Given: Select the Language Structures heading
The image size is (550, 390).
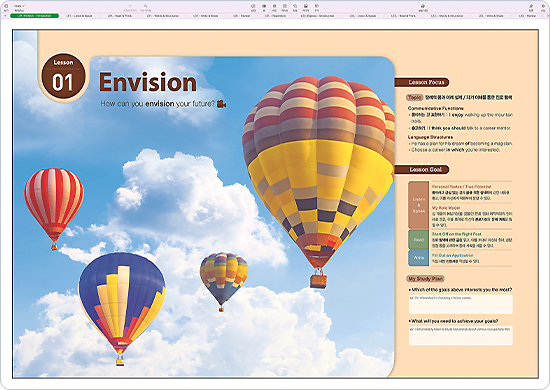Looking at the screenshot, I should 430,137.
